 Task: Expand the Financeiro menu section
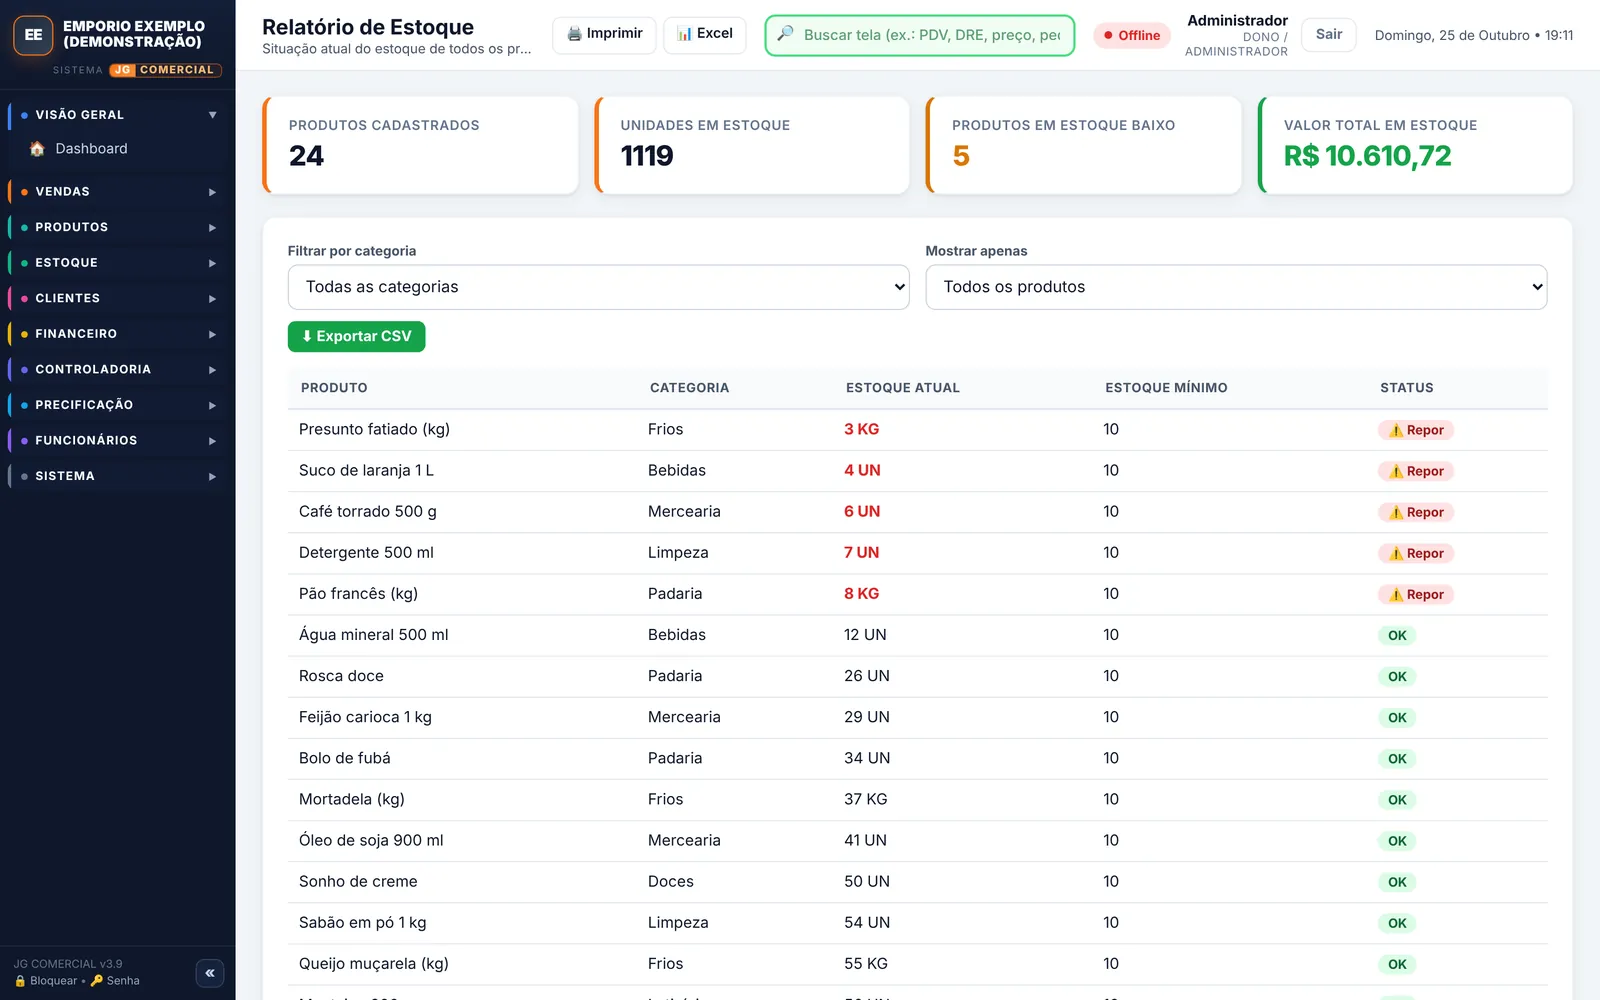pyautogui.click(x=118, y=334)
